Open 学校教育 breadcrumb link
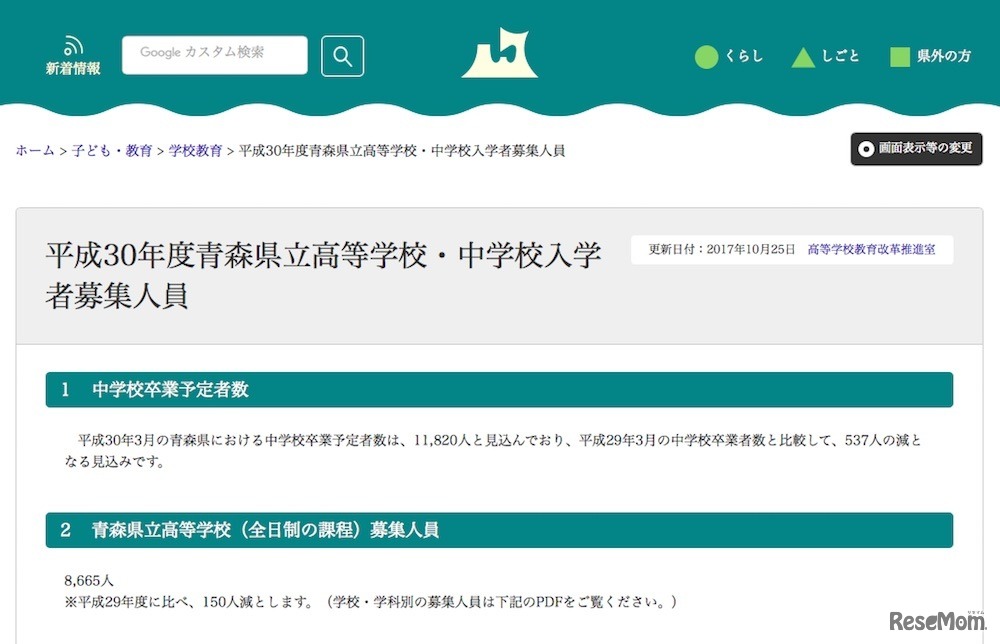 pyautogui.click(x=195, y=150)
